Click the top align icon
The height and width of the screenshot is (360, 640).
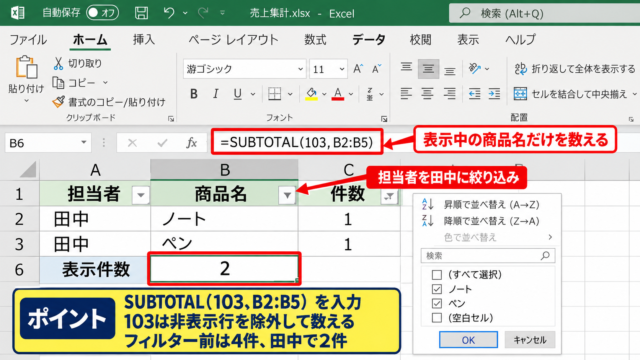(x=406, y=68)
